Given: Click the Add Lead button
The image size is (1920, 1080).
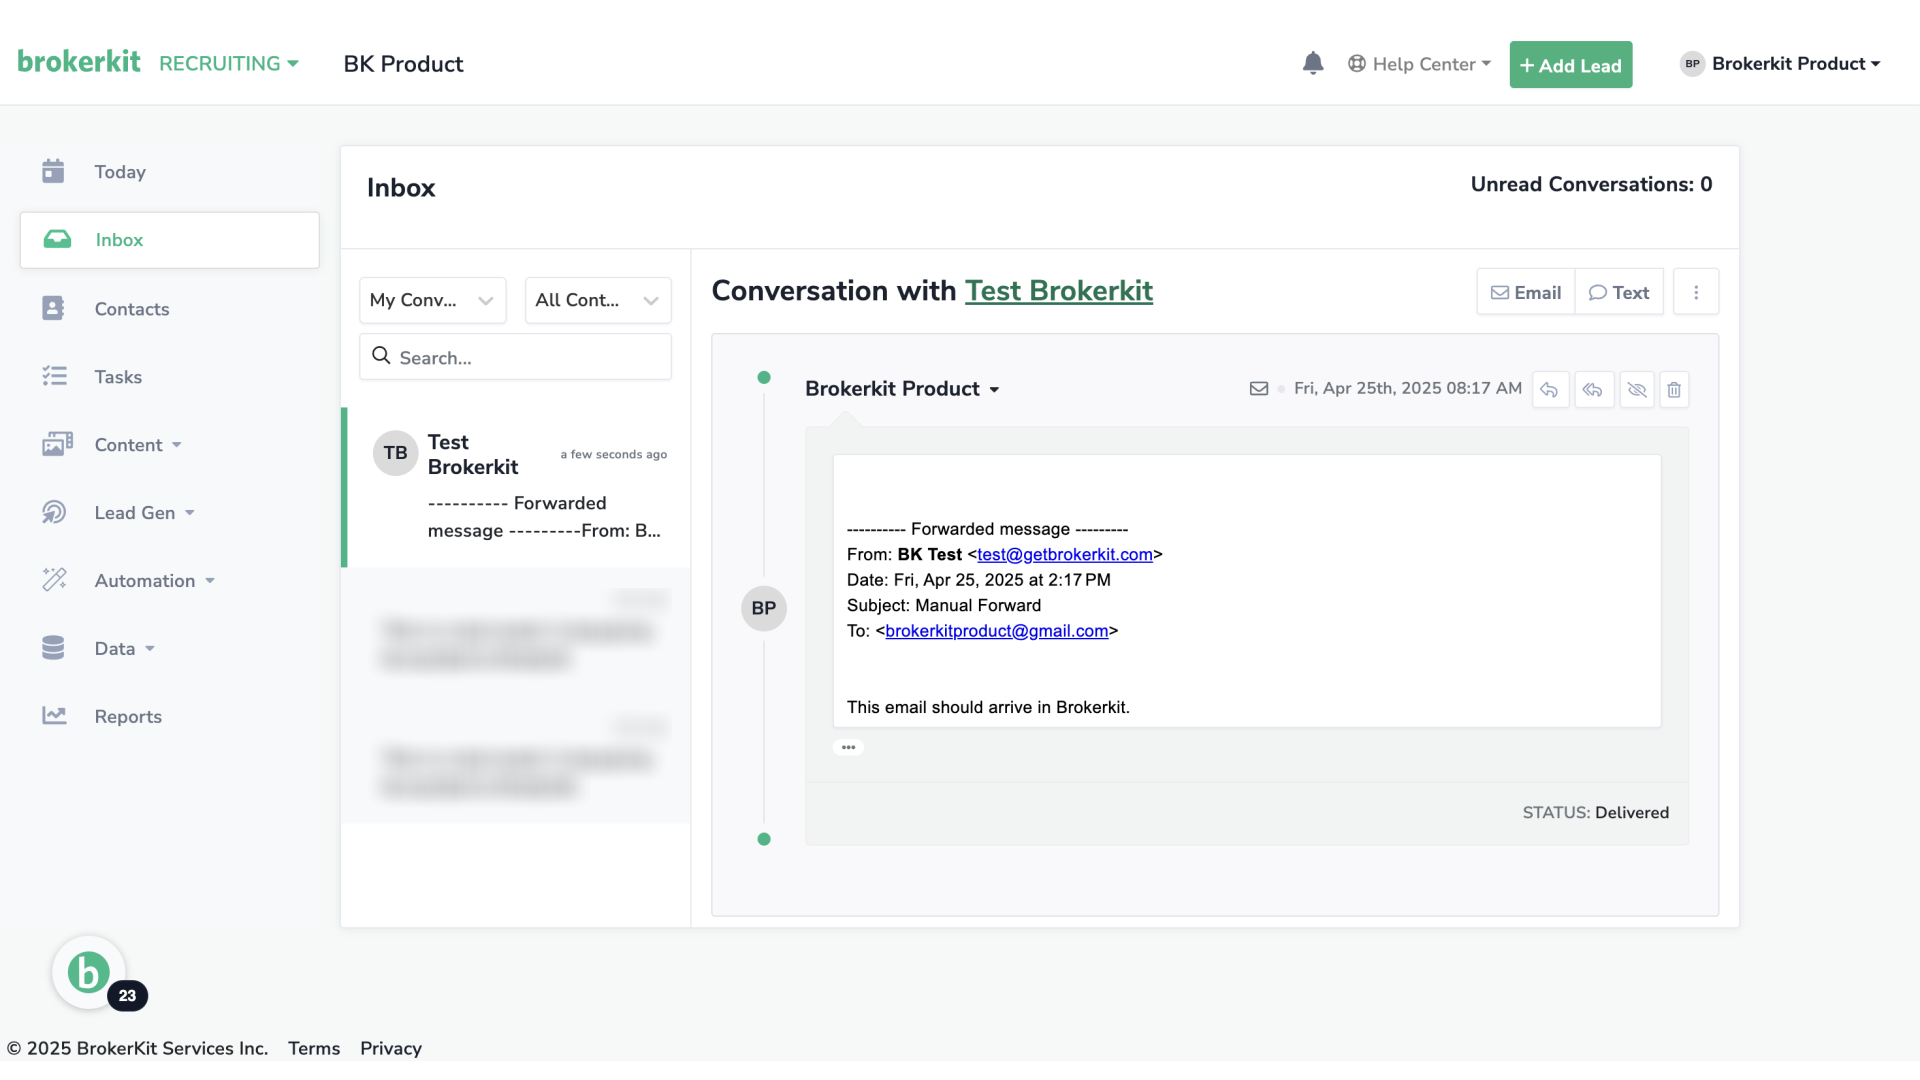Looking at the screenshot, I should pyautogui.click(x=1570, y=65).
